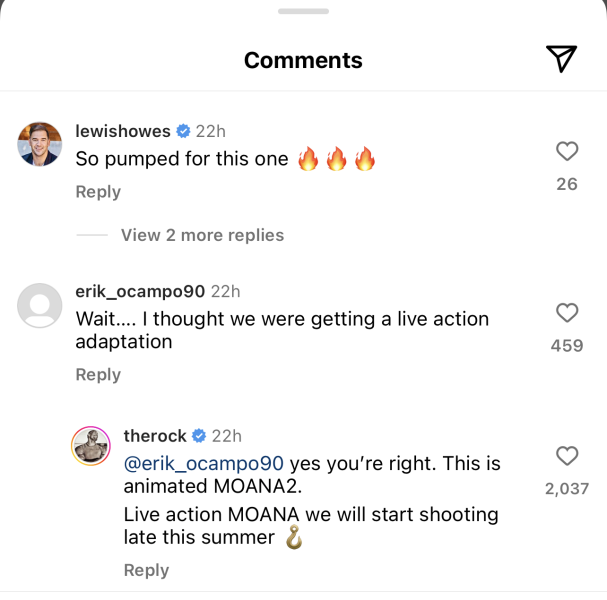The height and width of the screenshot is (600, 607).
Task: Open the lewishowes username link
Action: pyautogui.click(x=123, y=131)
